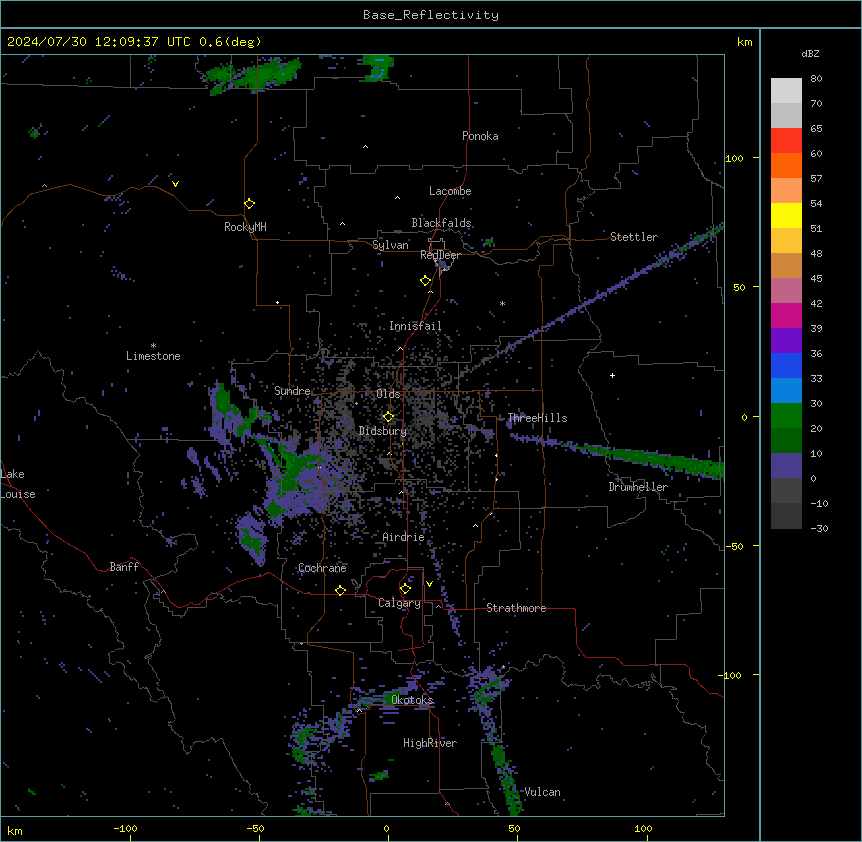Select the blue 33-36 dBZ legend swatch
The width and height of the screenshot is (862, 842).
click(x=786, y=365)
